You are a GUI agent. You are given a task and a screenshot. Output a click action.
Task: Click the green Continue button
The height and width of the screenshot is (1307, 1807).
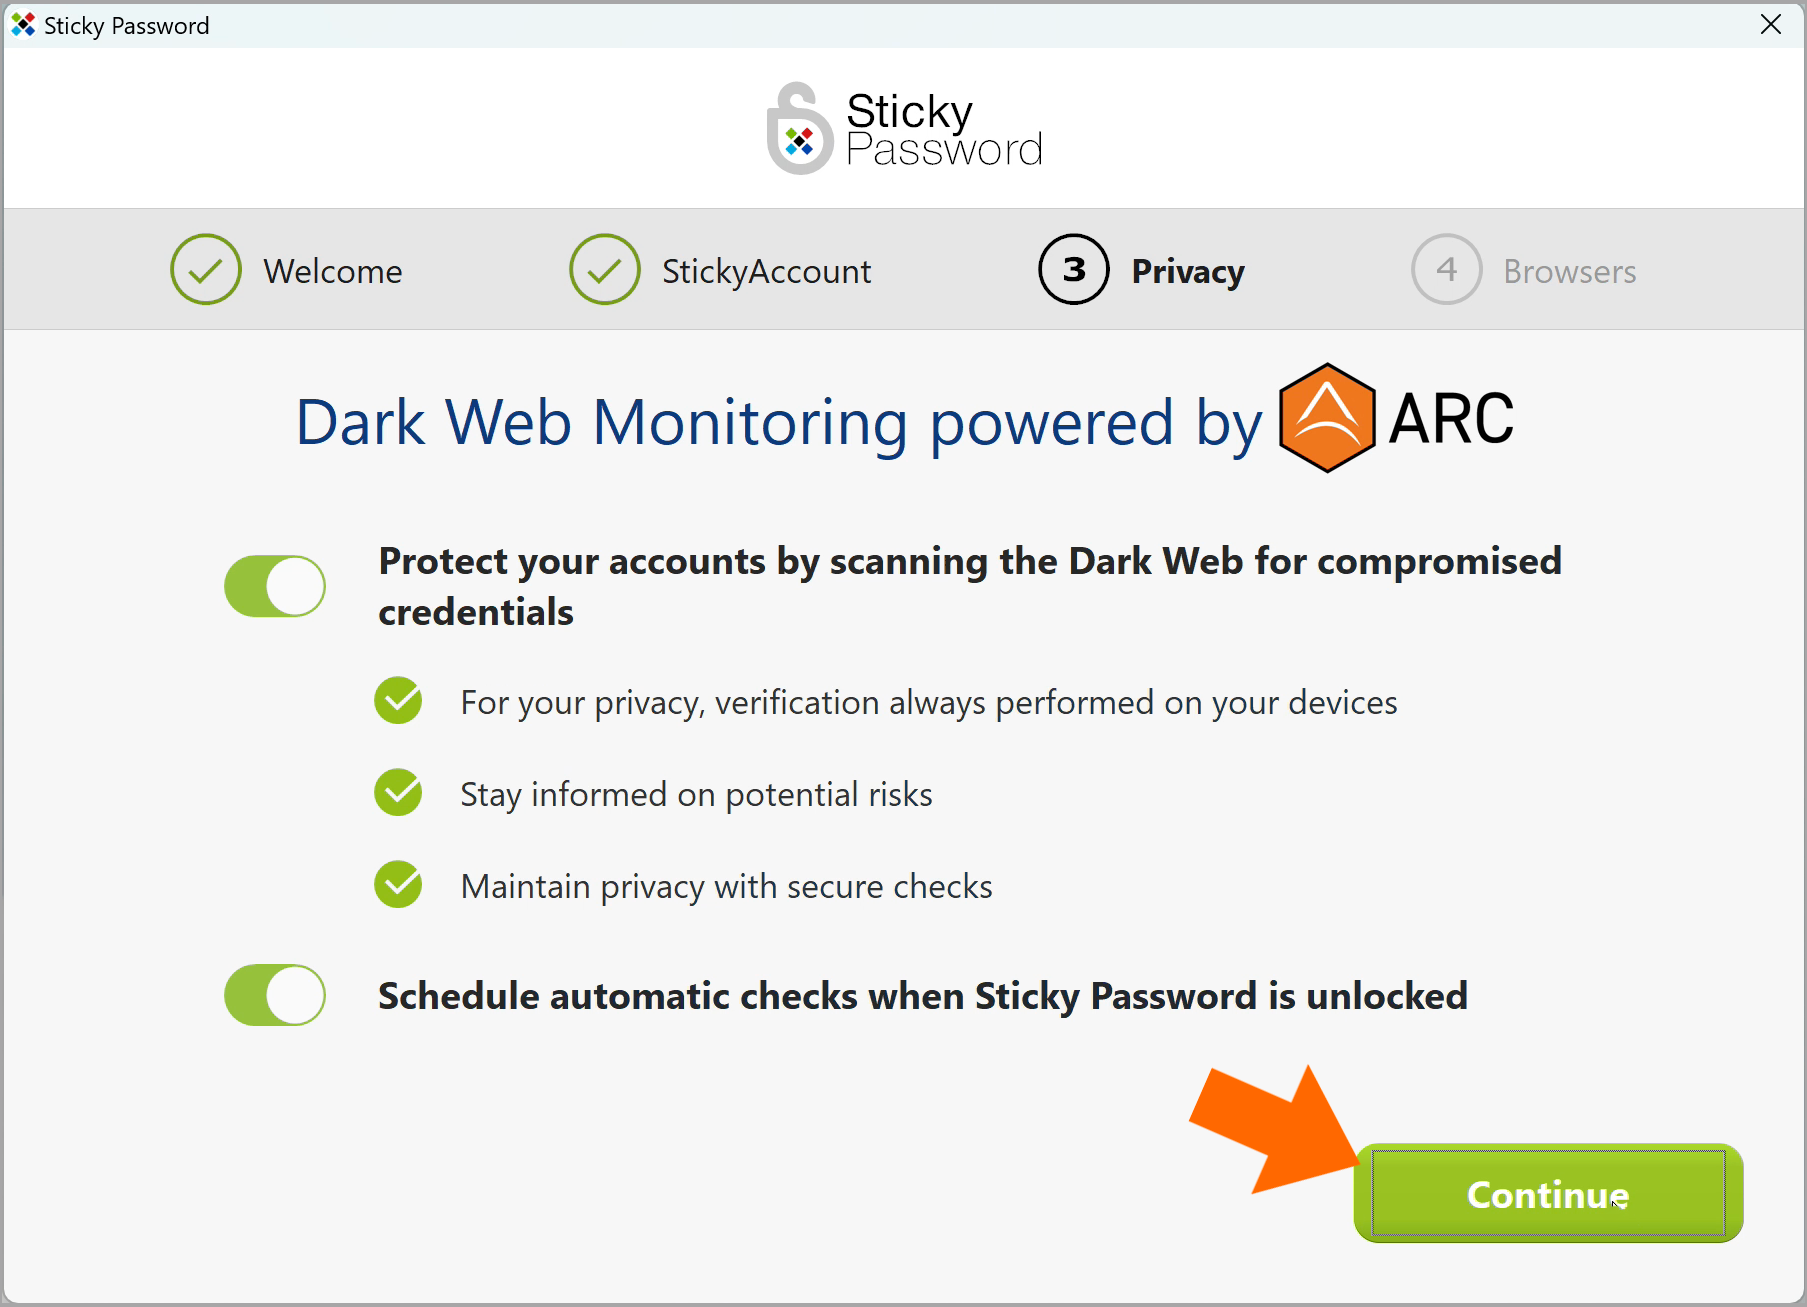click(x=1548, y=1194)
